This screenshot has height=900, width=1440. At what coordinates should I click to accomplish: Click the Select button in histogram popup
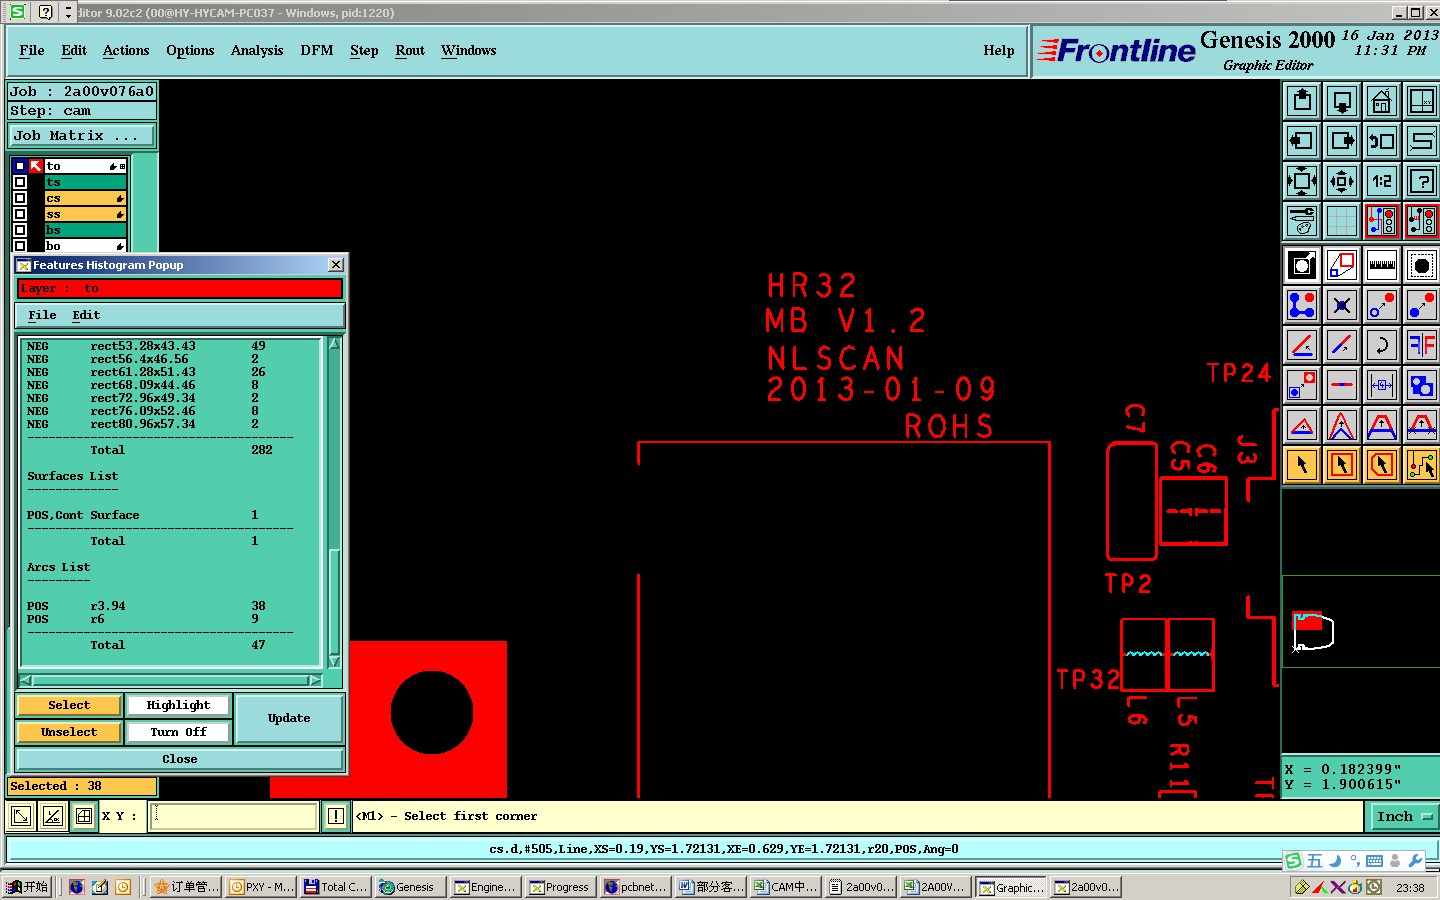69,705
